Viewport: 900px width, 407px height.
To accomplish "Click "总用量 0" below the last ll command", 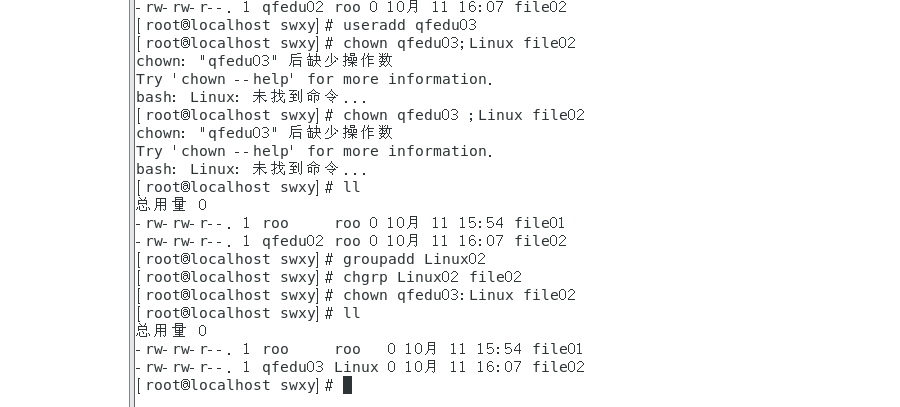I will 171,331.
